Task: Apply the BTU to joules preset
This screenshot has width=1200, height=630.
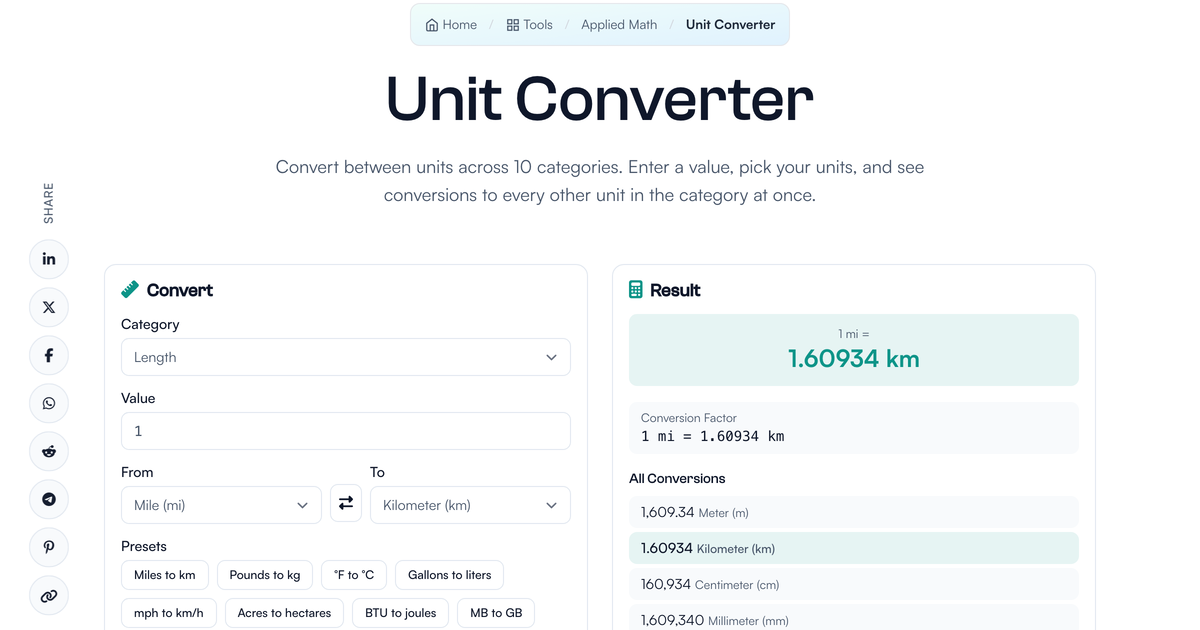Action: point(400,613)
